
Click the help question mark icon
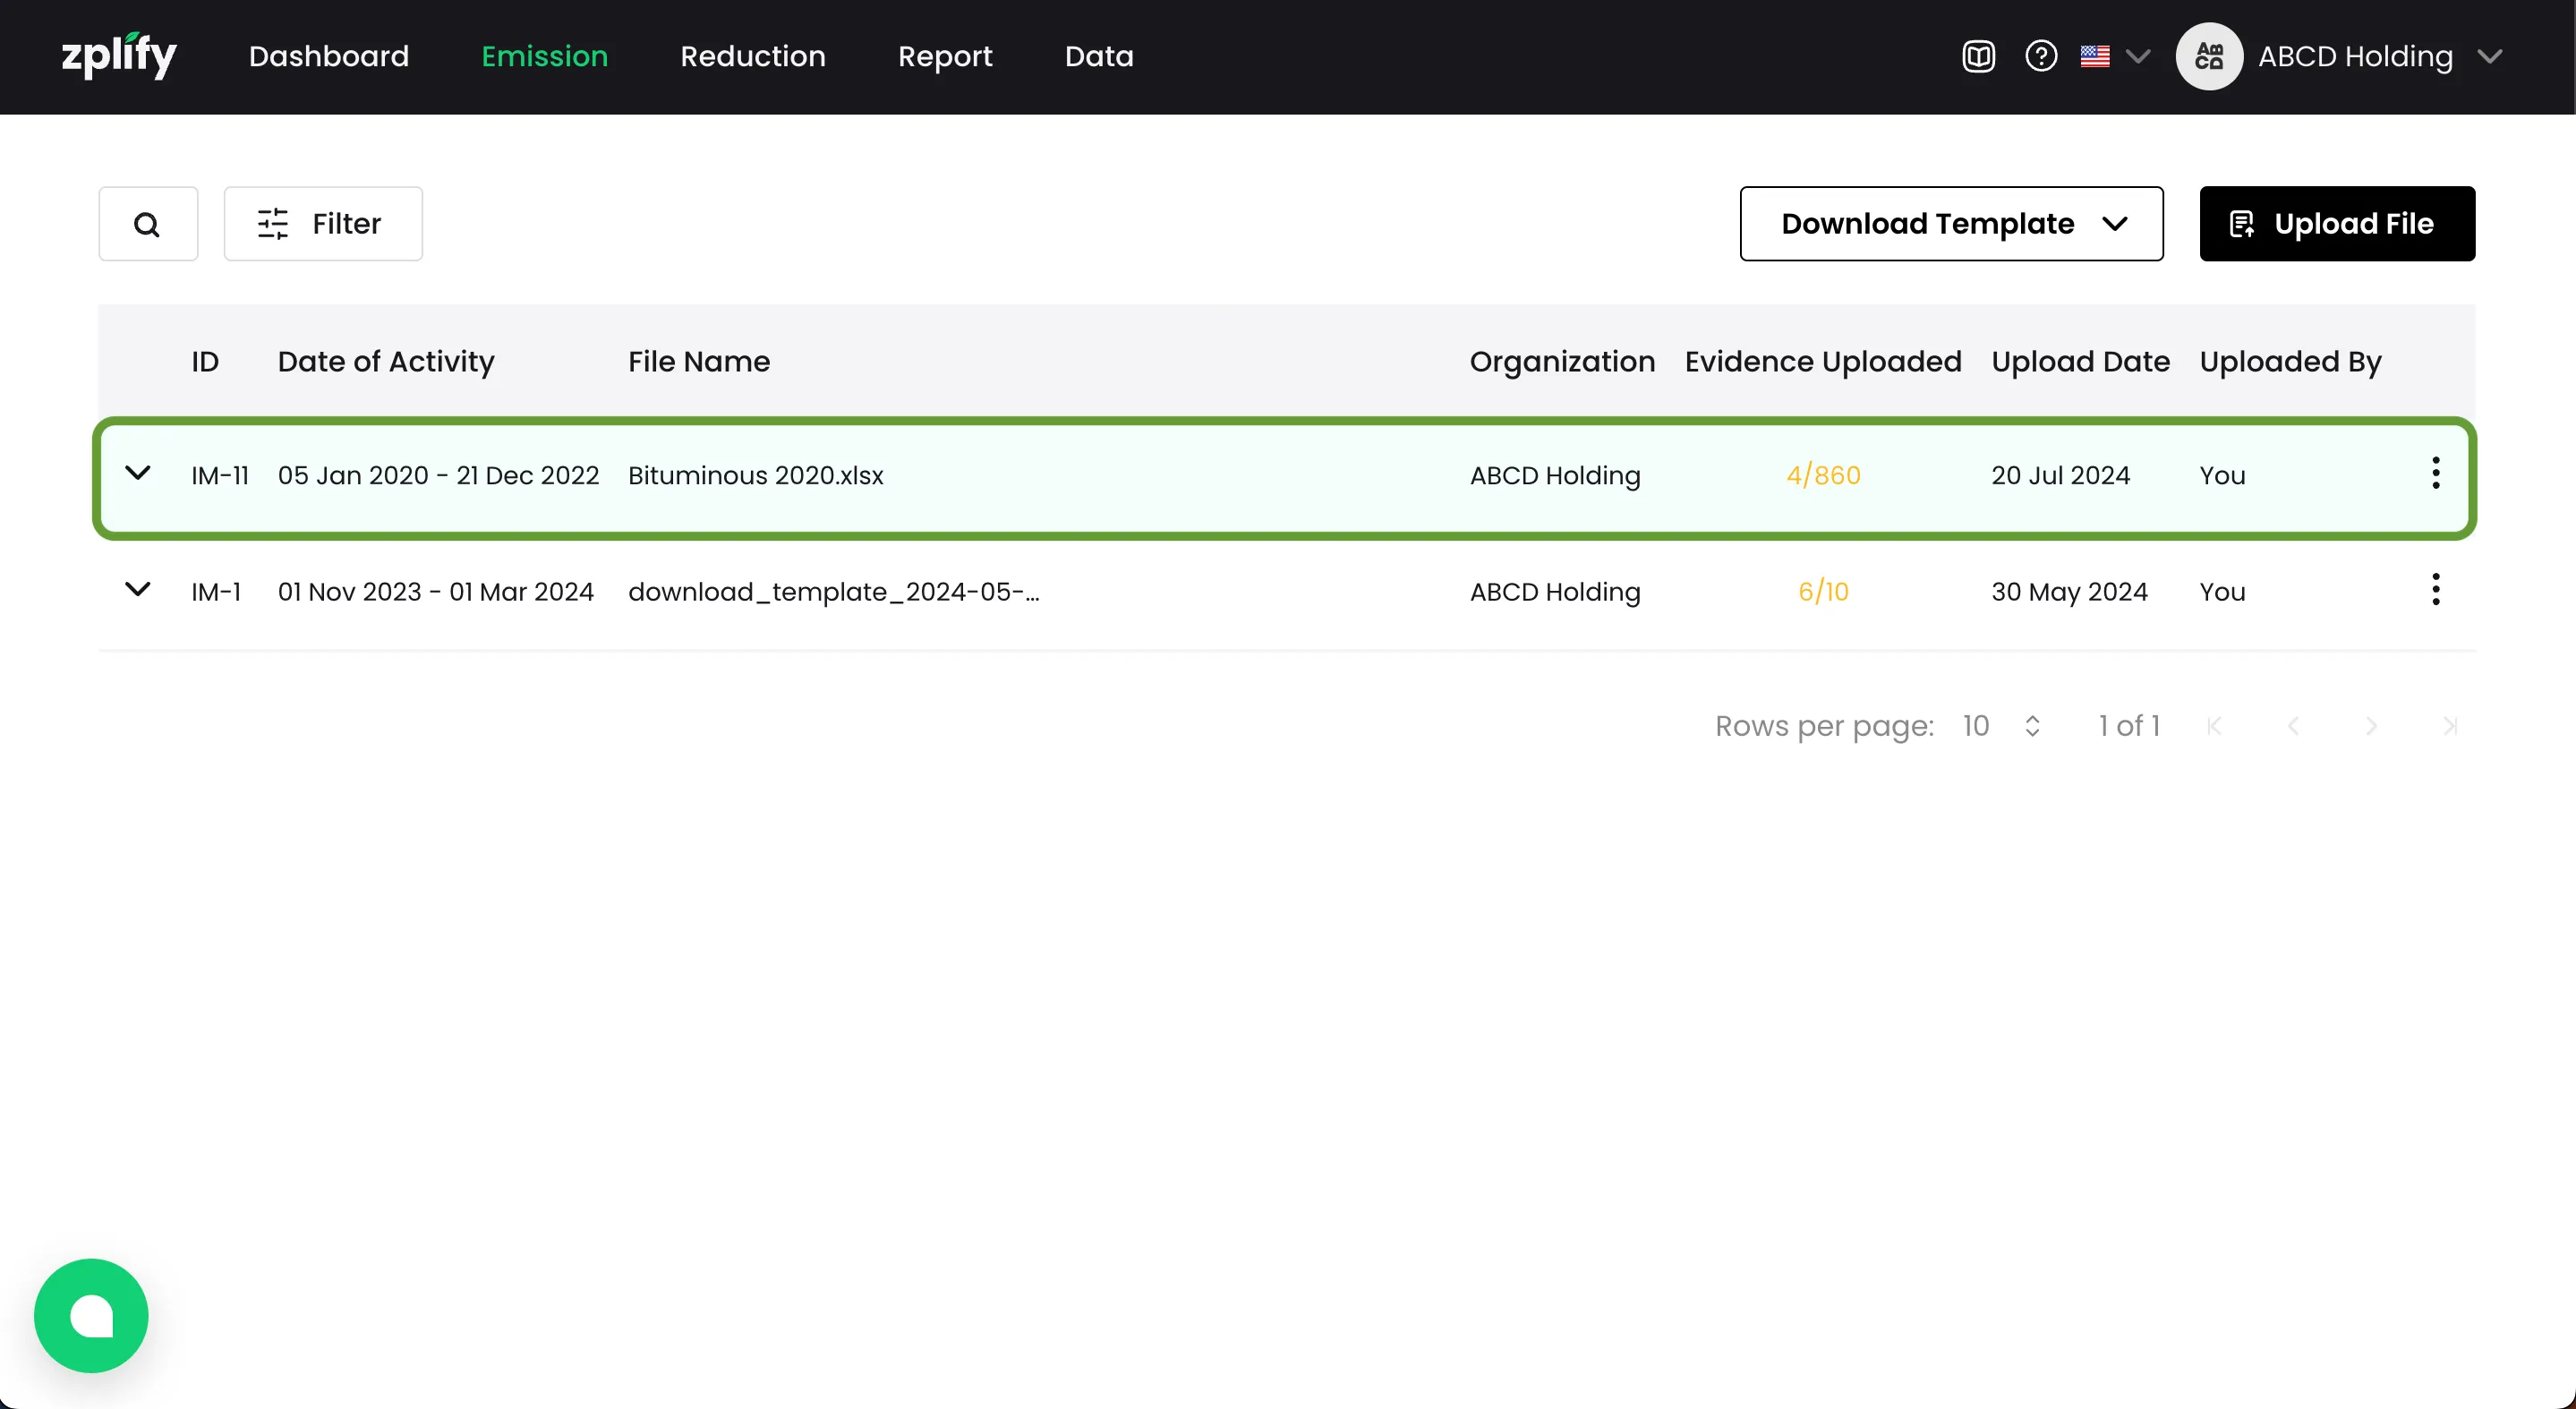tap(2040, 56)
